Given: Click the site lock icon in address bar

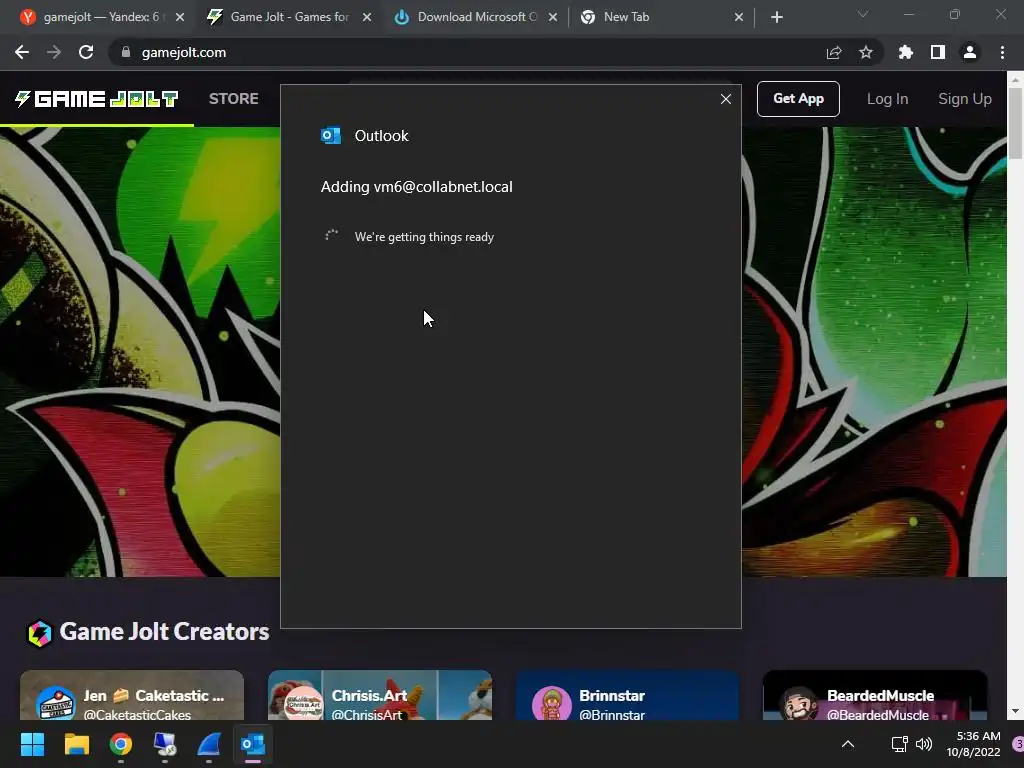Looking at the screenshot, I should pos(126,52).
